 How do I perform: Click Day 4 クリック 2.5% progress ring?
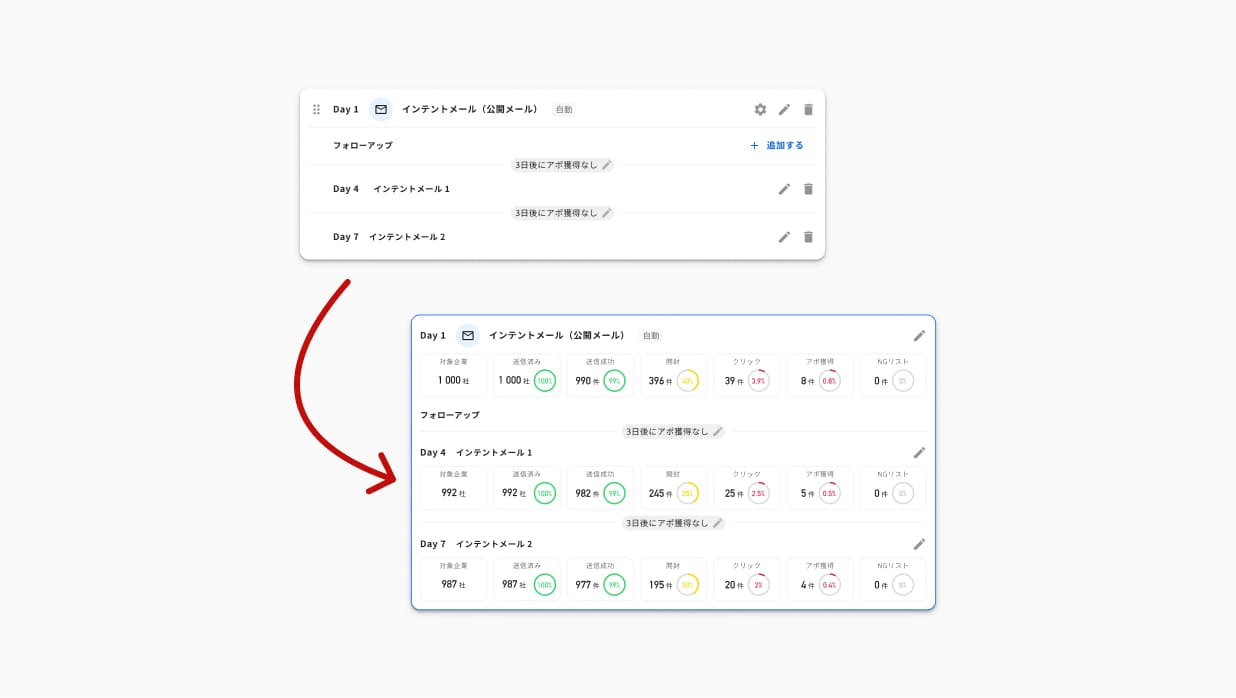coord(759,493)
